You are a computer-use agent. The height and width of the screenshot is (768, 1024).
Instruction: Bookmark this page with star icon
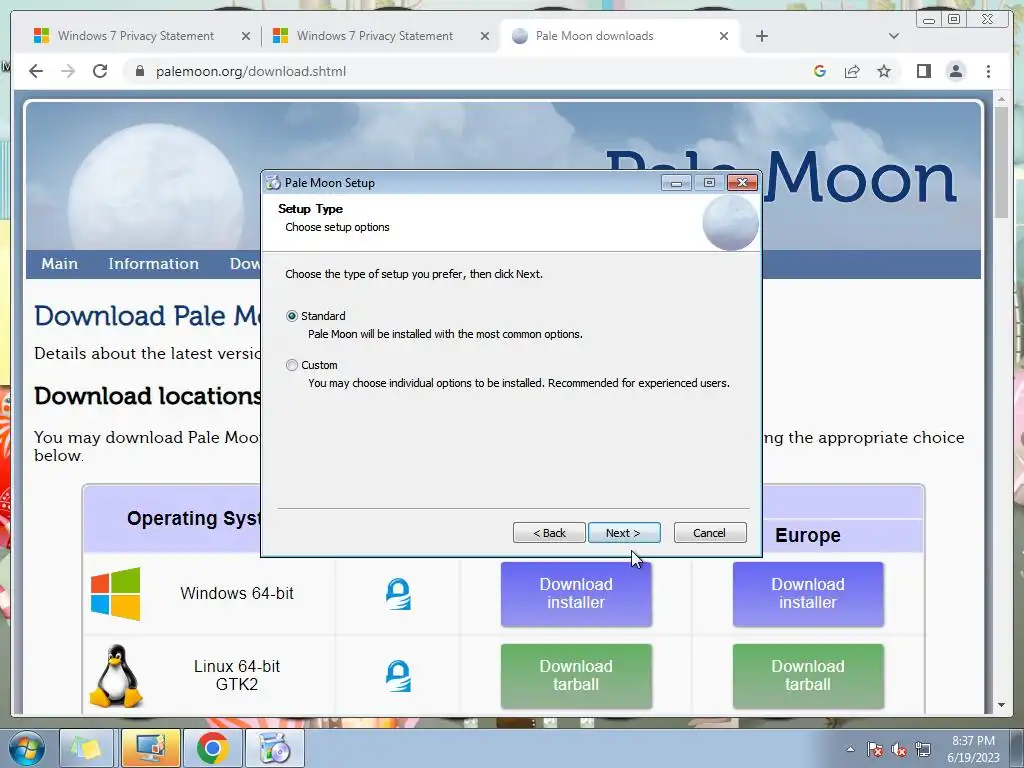pos(884,71)
